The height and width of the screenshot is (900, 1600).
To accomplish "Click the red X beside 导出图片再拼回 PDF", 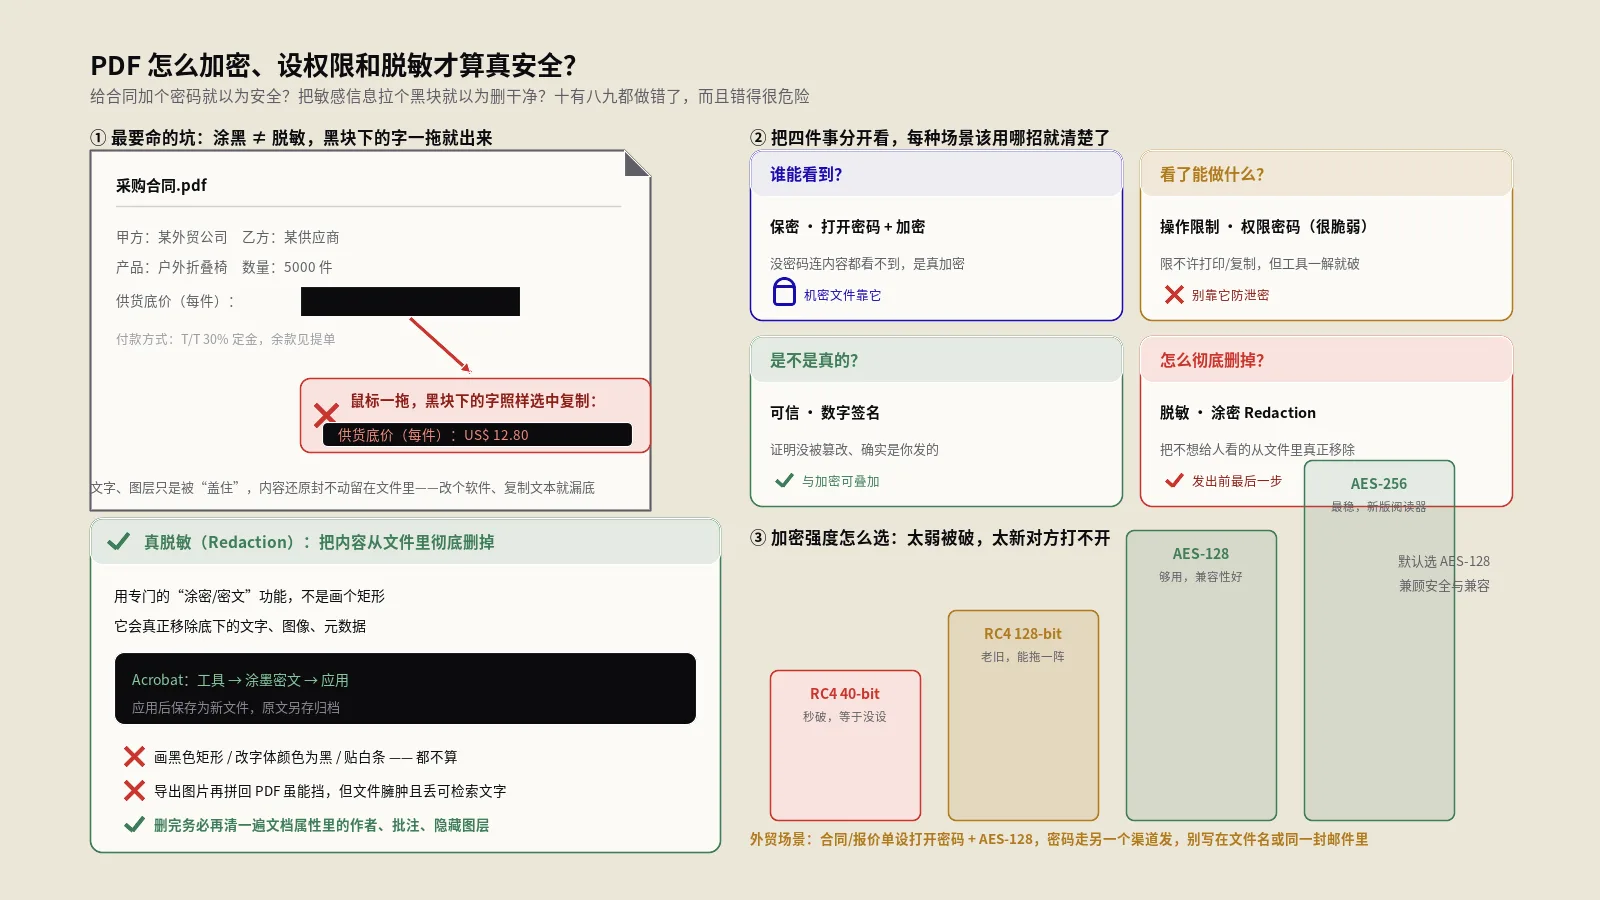I will pos(134,791).
